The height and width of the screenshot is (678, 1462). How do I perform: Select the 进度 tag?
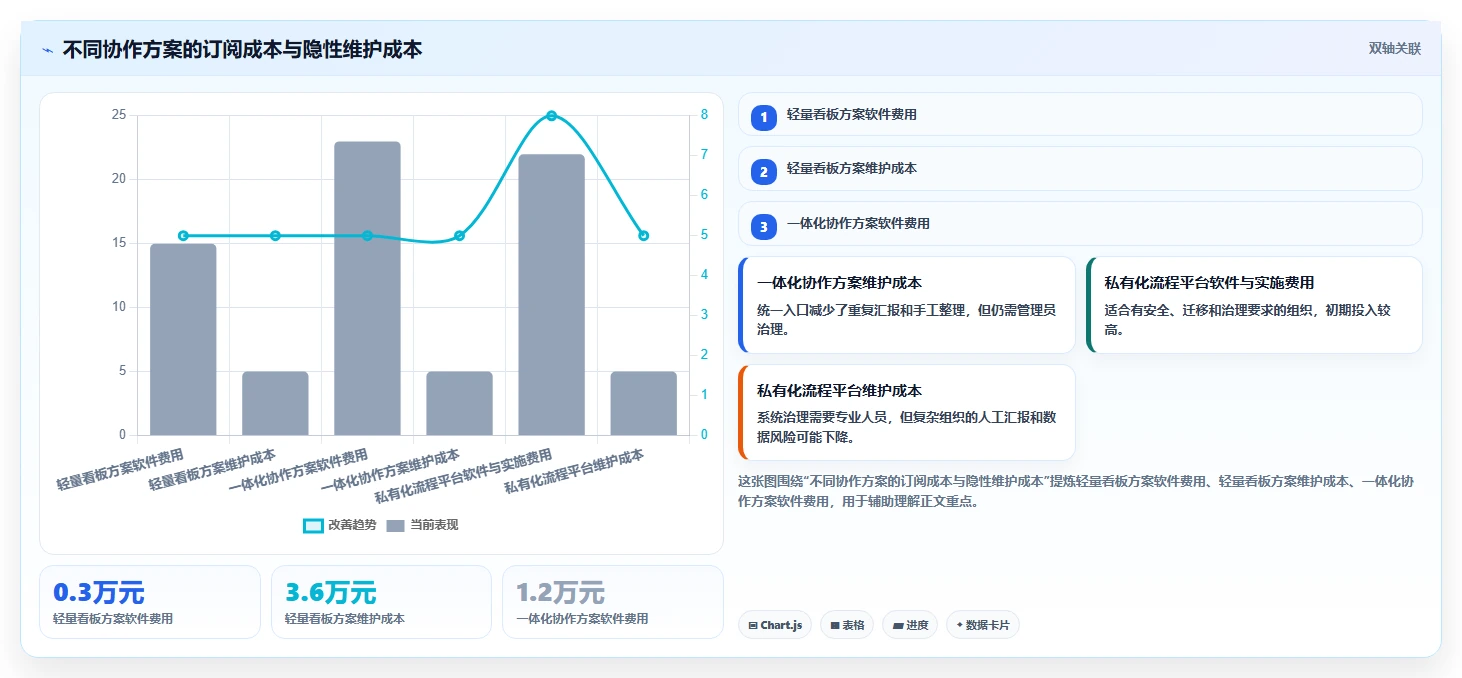910,625
